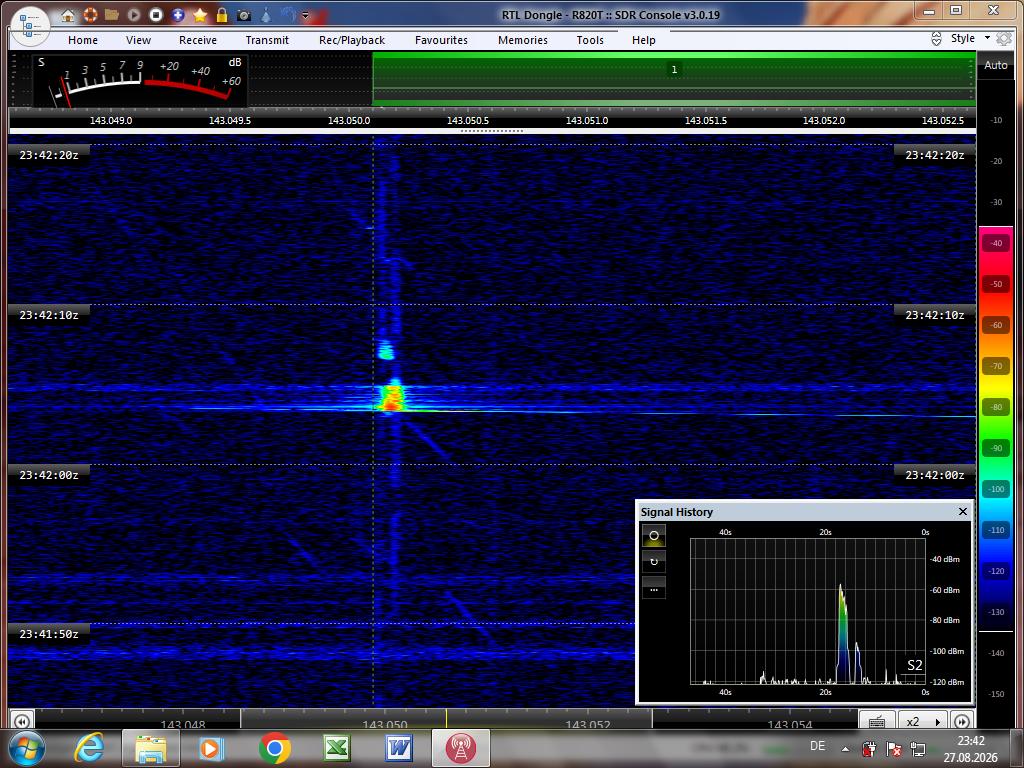Open the Transmit ribbon tab

click(x=267, y=40)
